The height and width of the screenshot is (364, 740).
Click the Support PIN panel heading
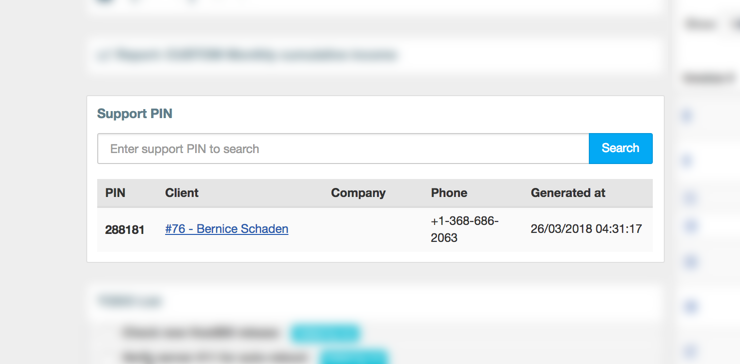click(135, 114)
